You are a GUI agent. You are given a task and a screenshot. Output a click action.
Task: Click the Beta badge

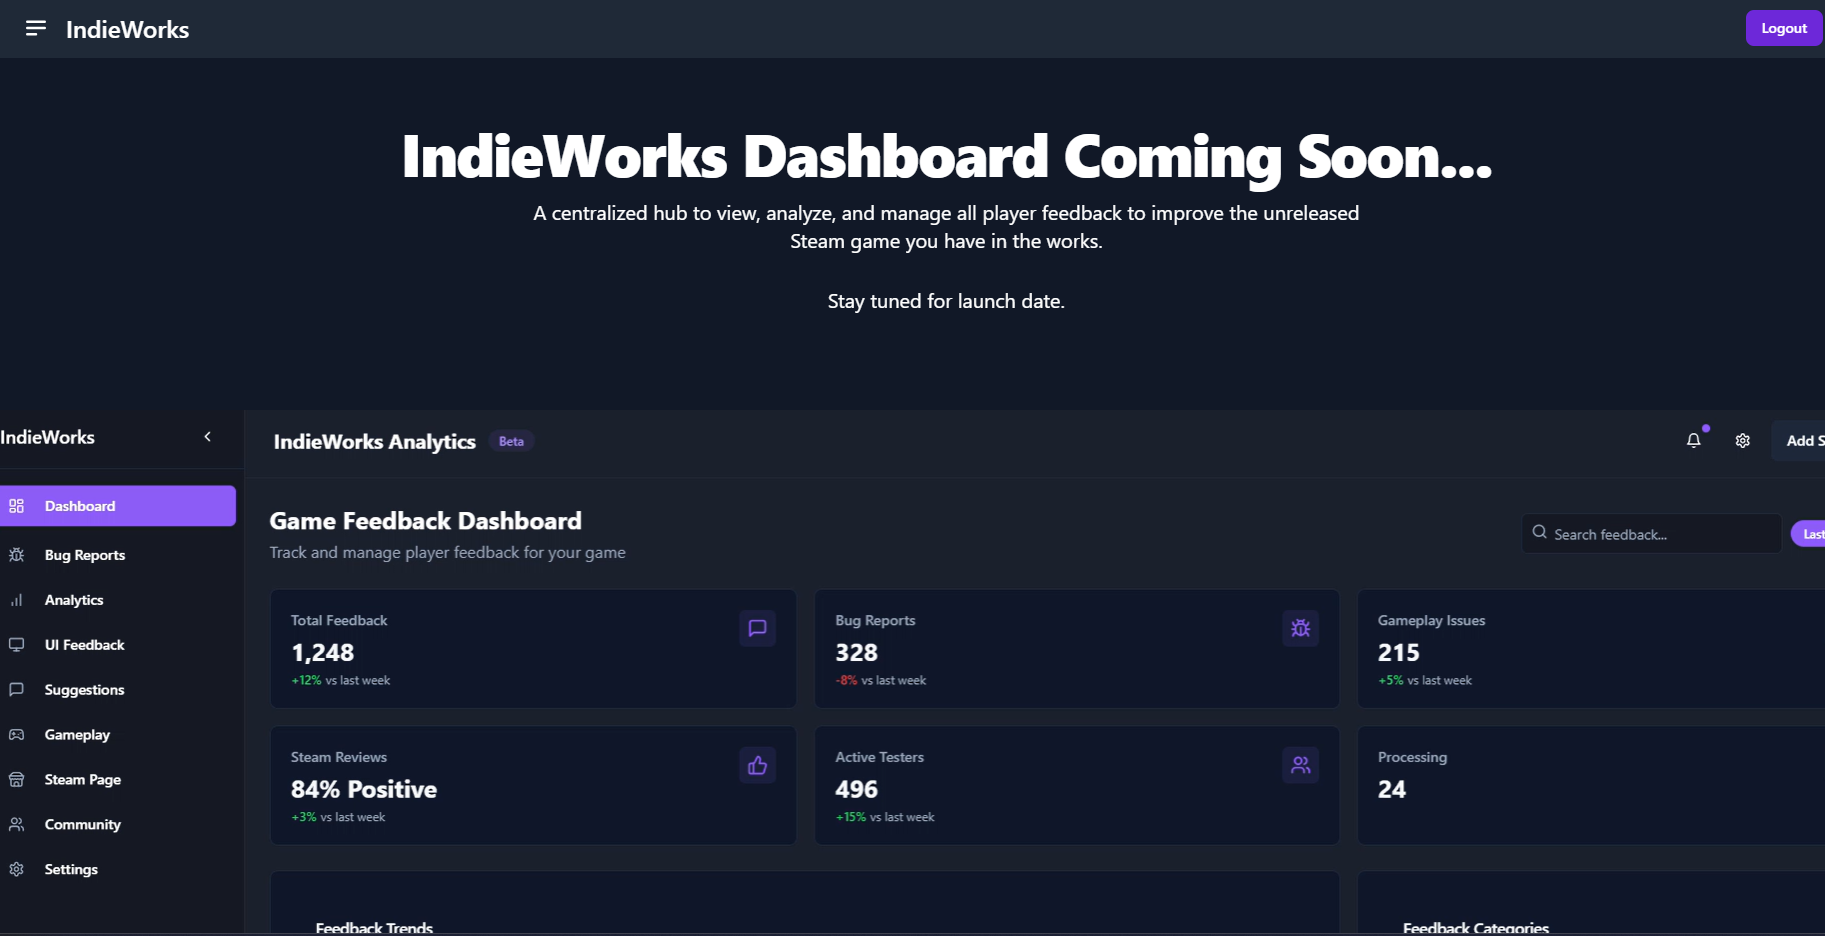pos(511,441)
